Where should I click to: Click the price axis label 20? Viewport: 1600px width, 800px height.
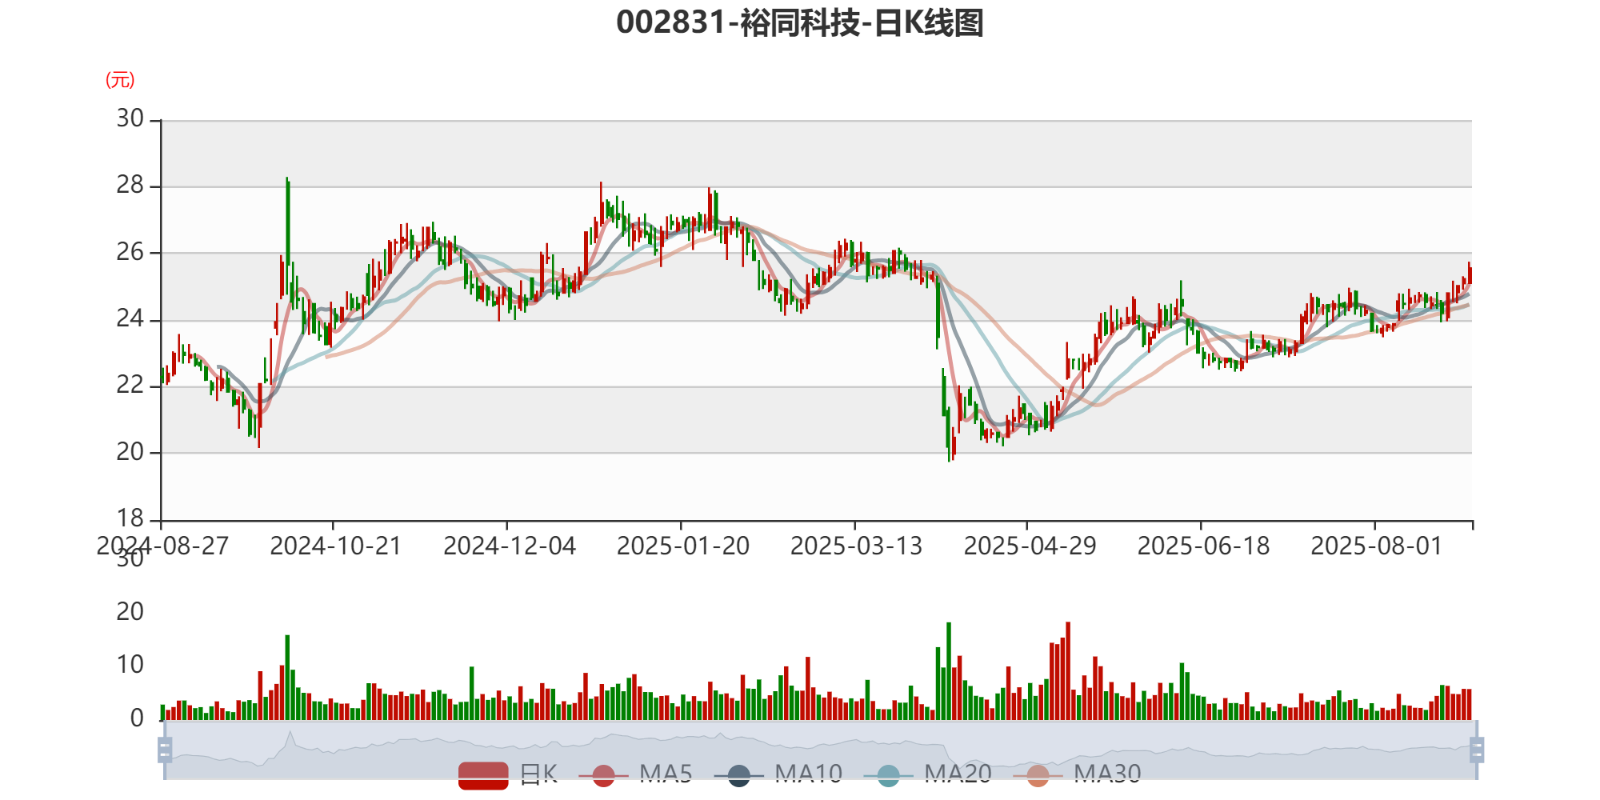[x=130, y=452]
